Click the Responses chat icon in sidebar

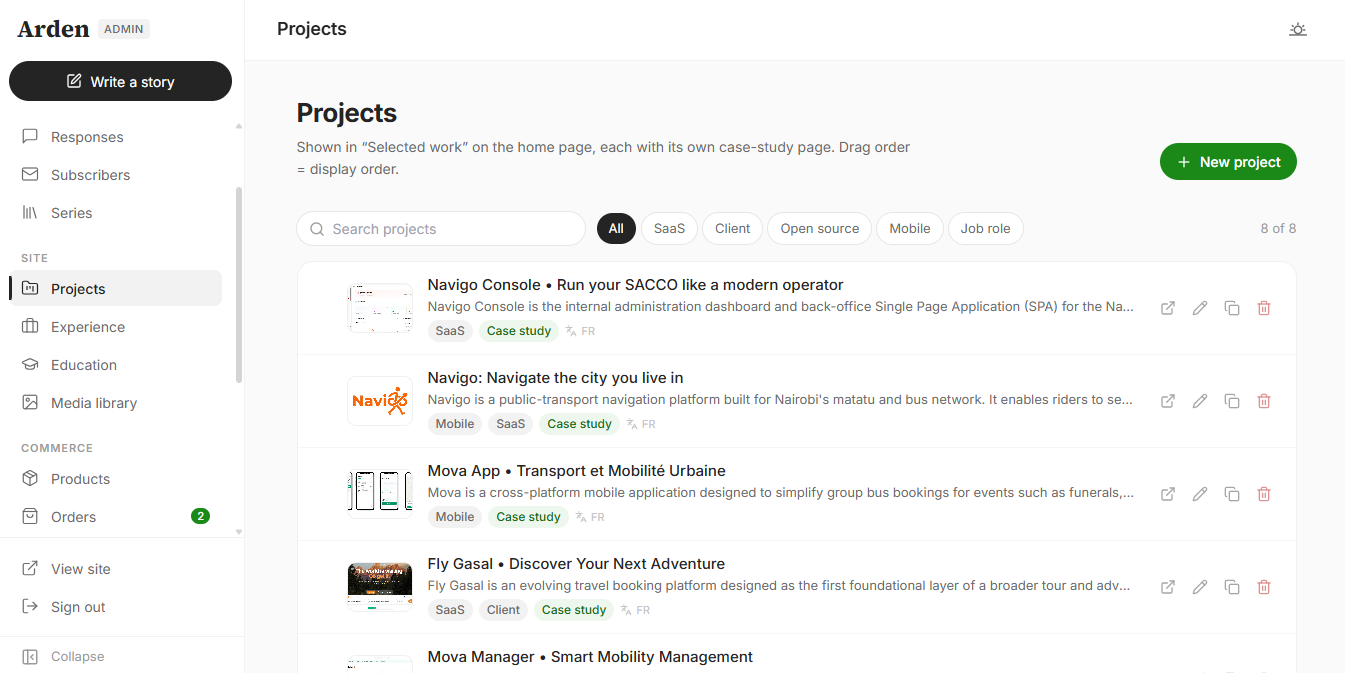click(x=30, y=136)
